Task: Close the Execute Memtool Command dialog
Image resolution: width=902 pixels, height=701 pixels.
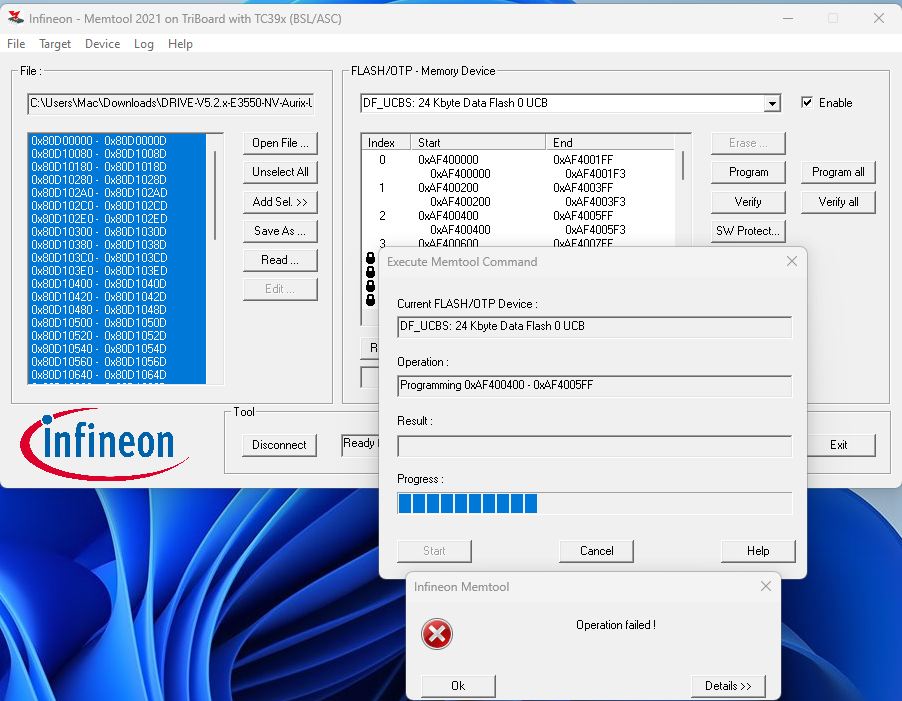Action: click(x=792, y=261)
